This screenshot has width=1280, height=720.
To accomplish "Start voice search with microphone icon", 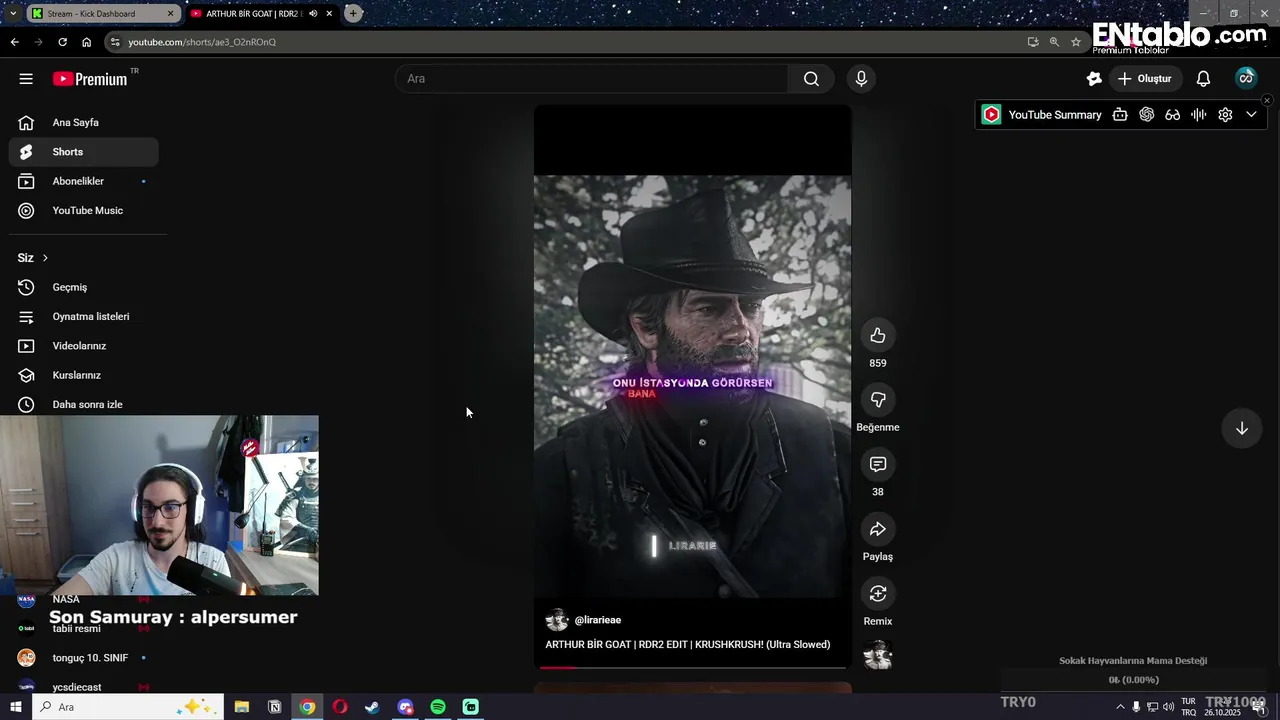I will pos(861,79).
